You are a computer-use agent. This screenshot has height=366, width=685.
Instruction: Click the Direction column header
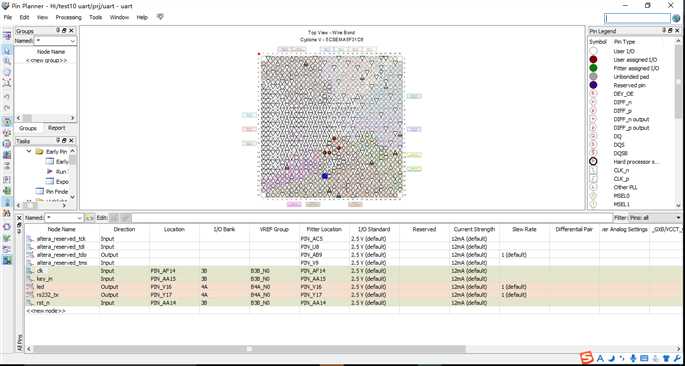point(125,229)
